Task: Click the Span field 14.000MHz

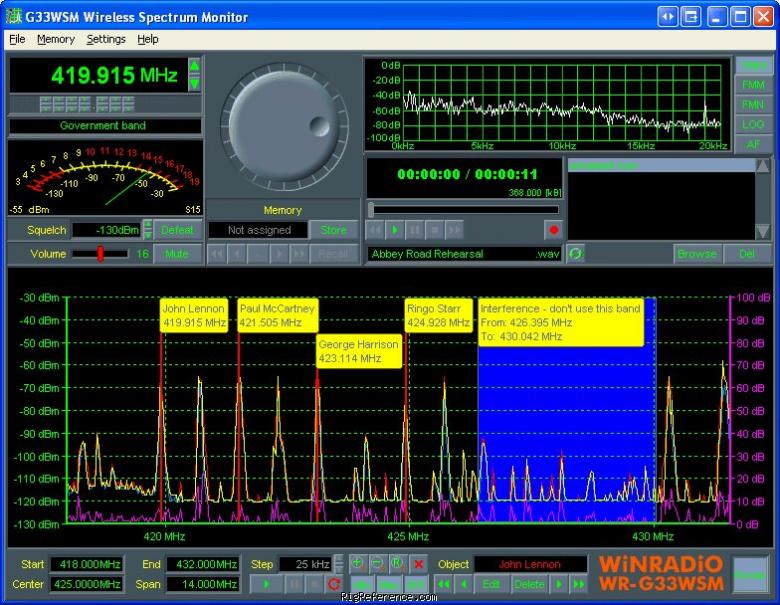Action: click(x=203, y=584)
